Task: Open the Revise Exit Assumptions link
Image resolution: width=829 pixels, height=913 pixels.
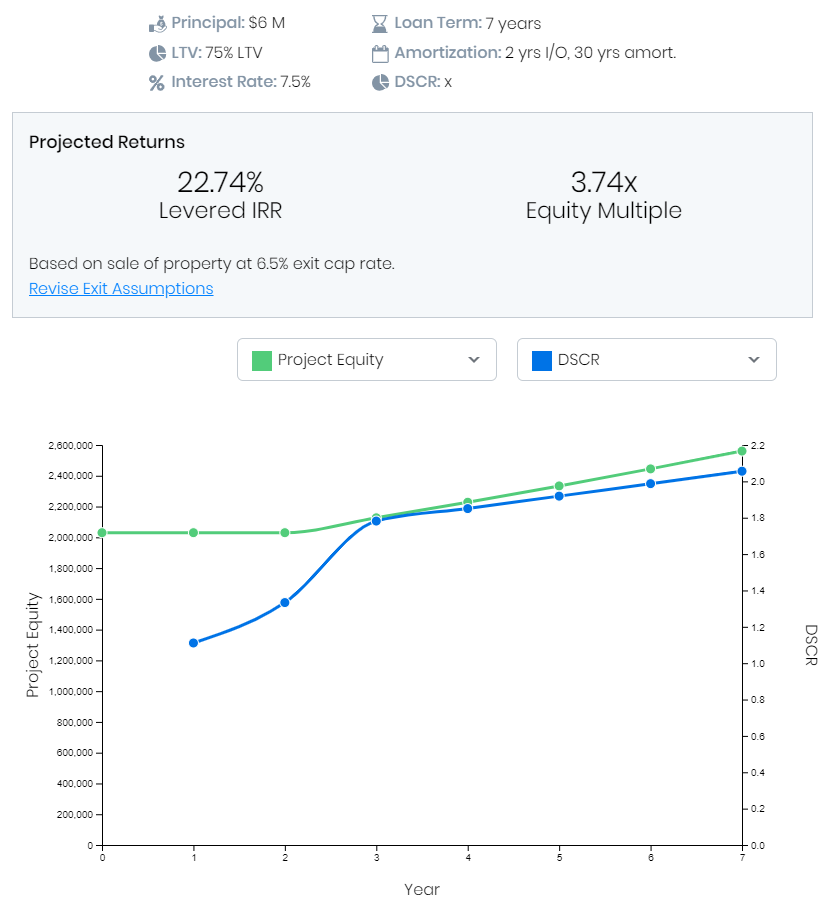Action: 121,289
